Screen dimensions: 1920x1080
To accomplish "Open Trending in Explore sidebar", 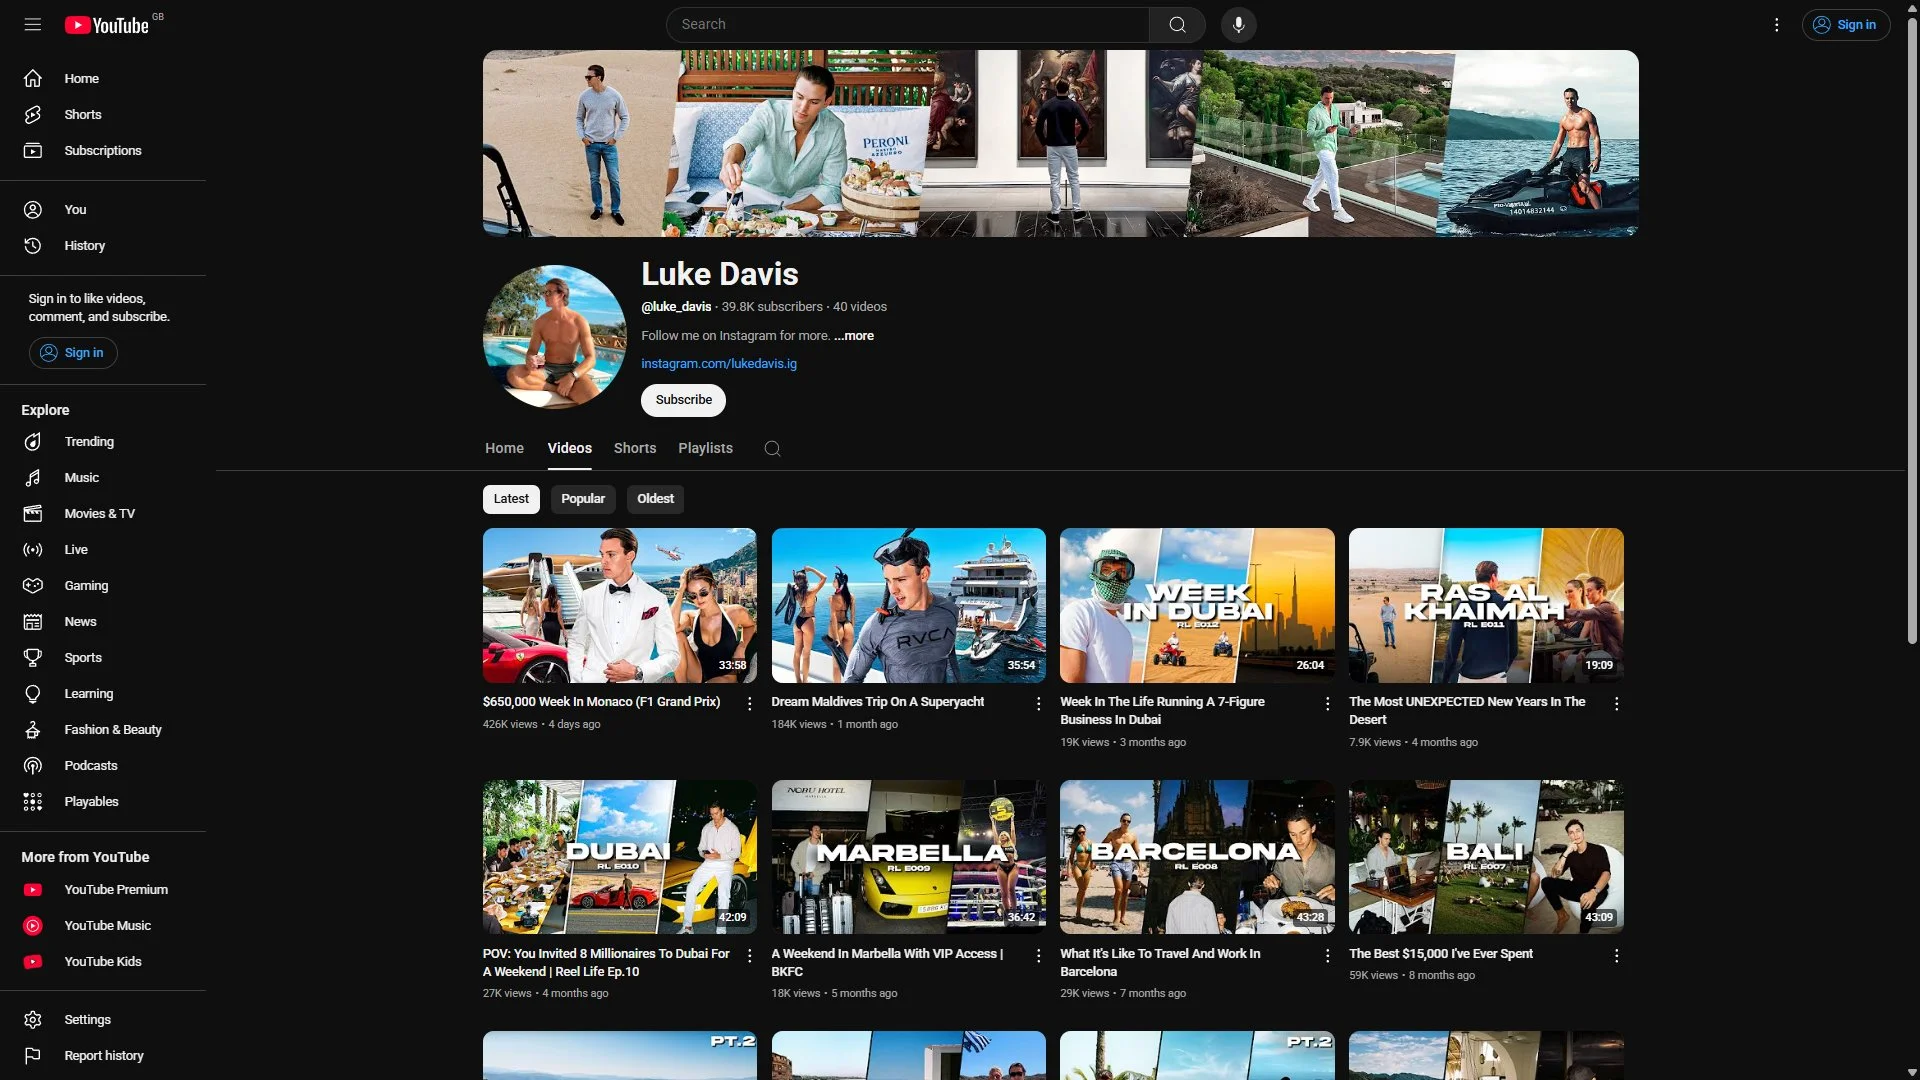I will 89,442.
